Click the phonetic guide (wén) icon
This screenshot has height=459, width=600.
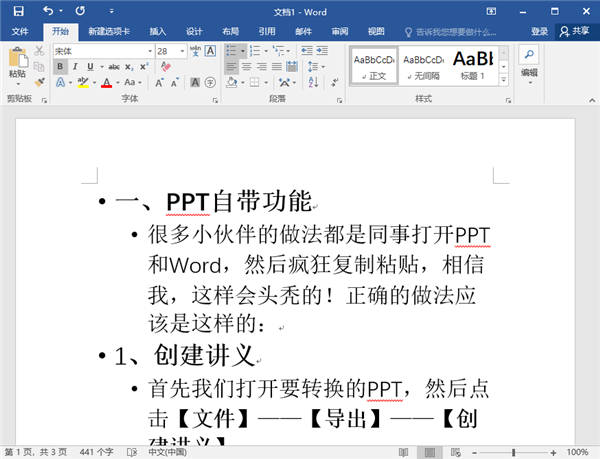[x=195, y=51]
